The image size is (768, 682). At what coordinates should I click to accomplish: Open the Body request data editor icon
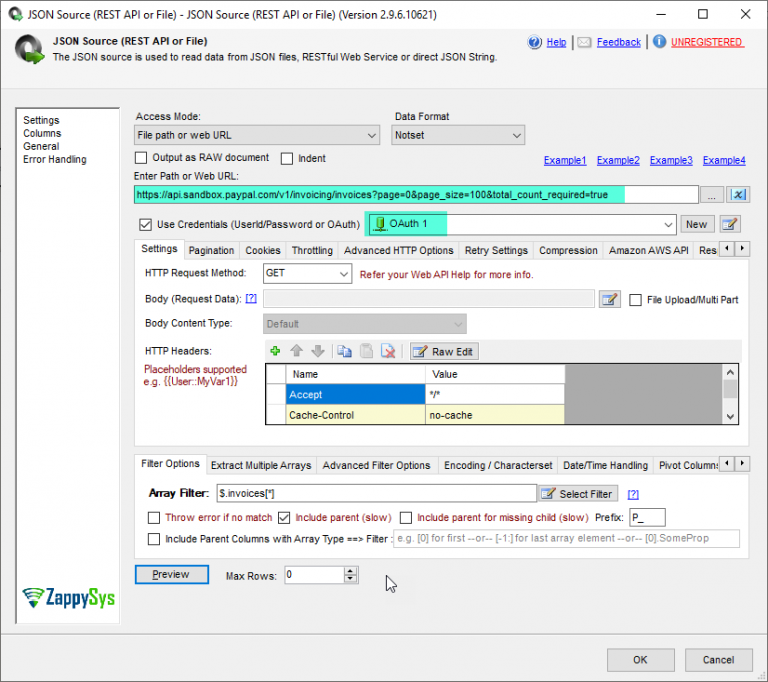(610, 299)
